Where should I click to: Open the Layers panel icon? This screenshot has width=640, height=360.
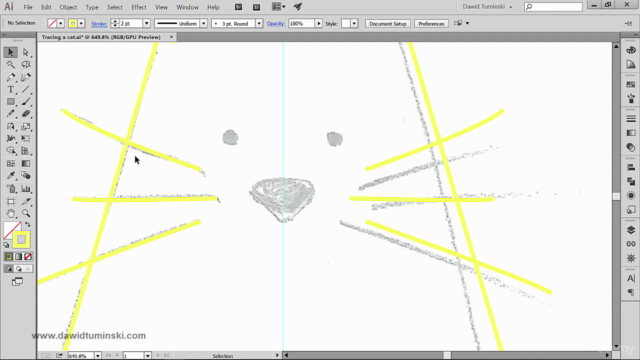(x=631, y=230)
